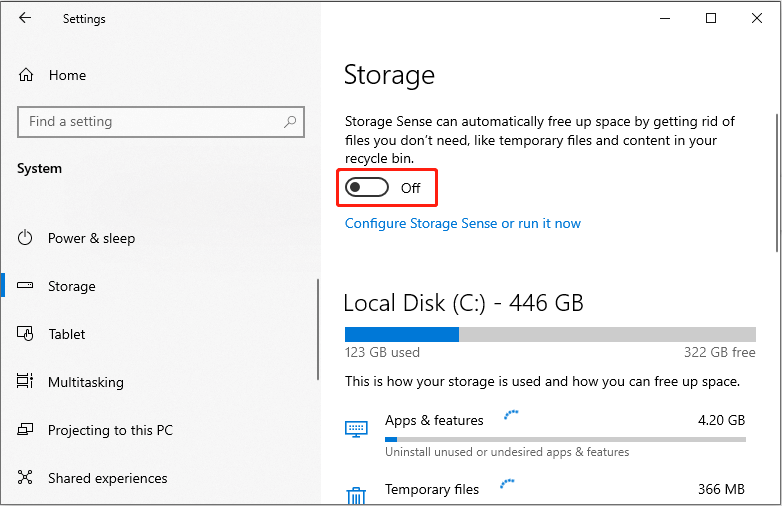Open the Temporary files storage category
782x506 pixels.
(432, 490)
